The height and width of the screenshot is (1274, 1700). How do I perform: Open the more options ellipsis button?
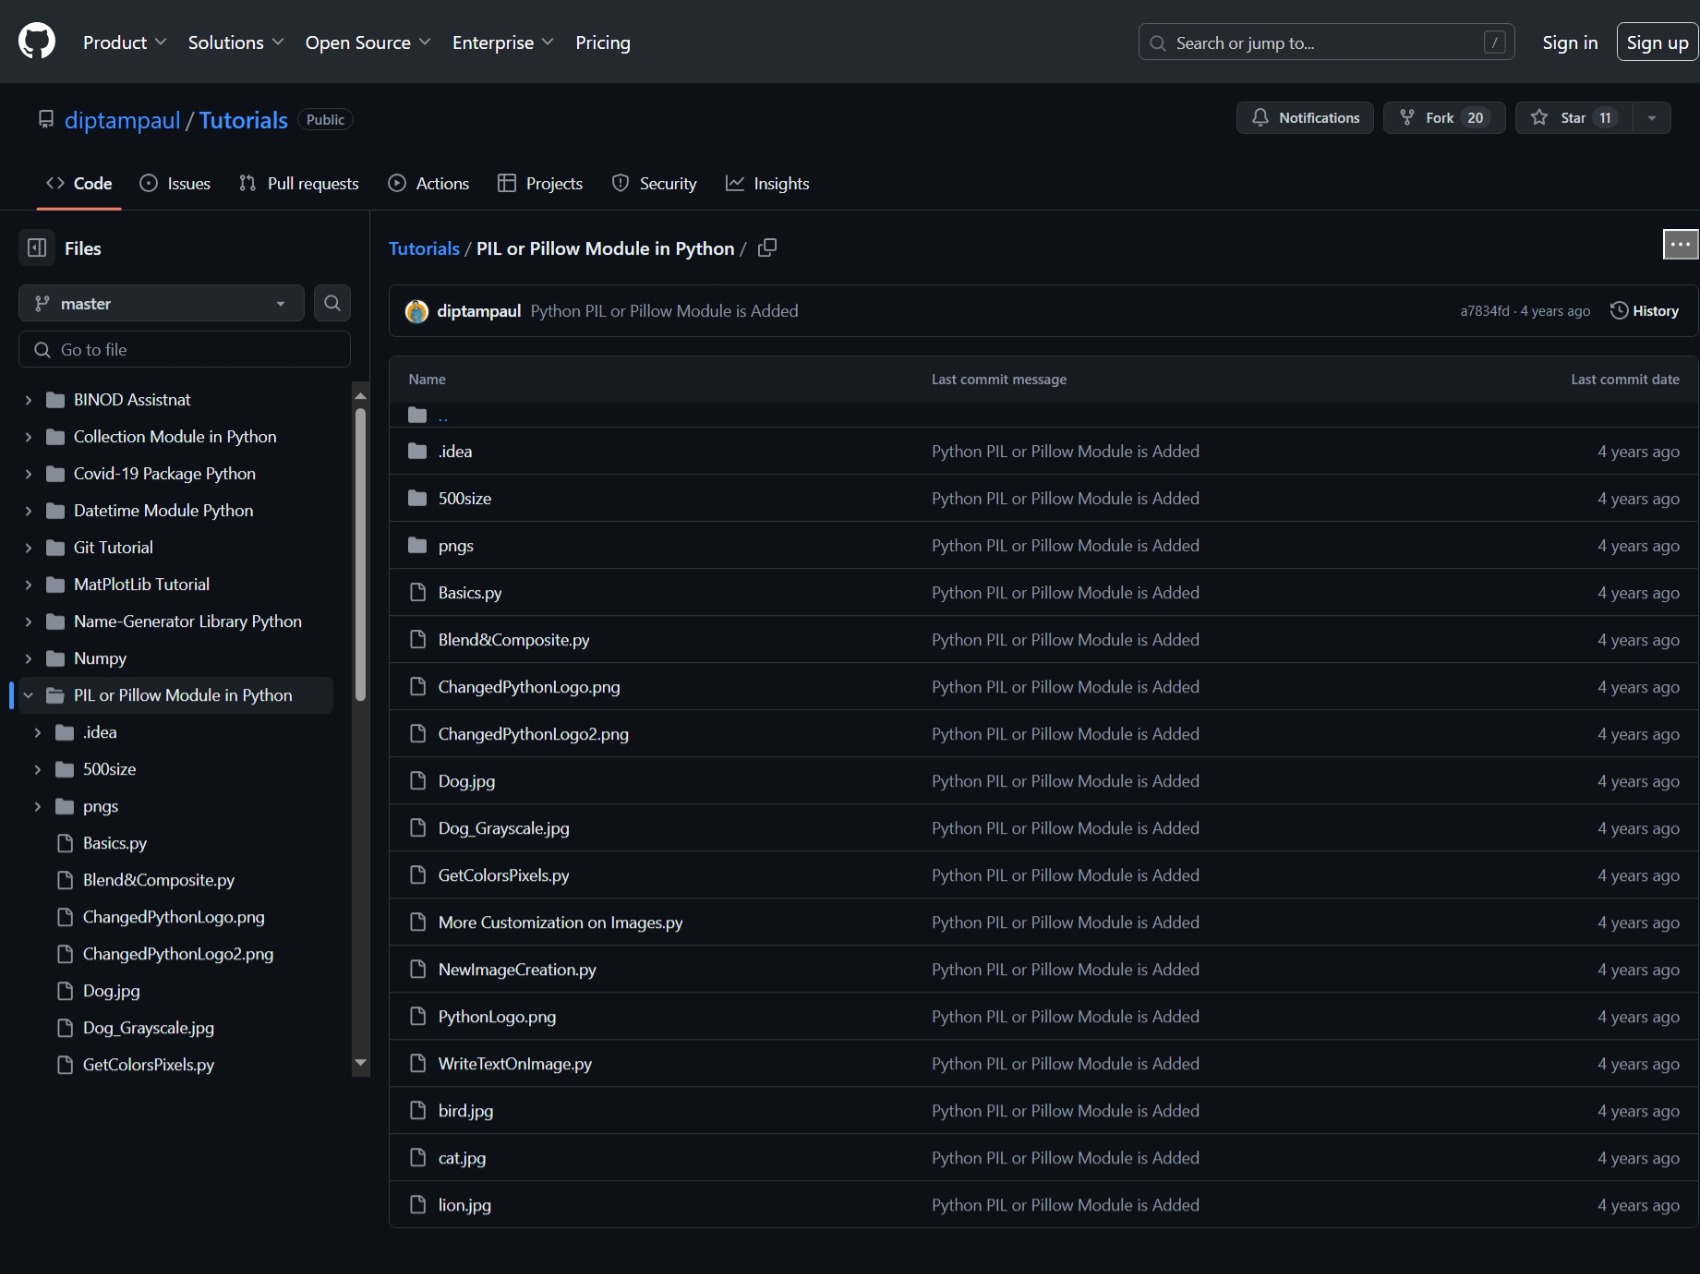[1680, 244]
